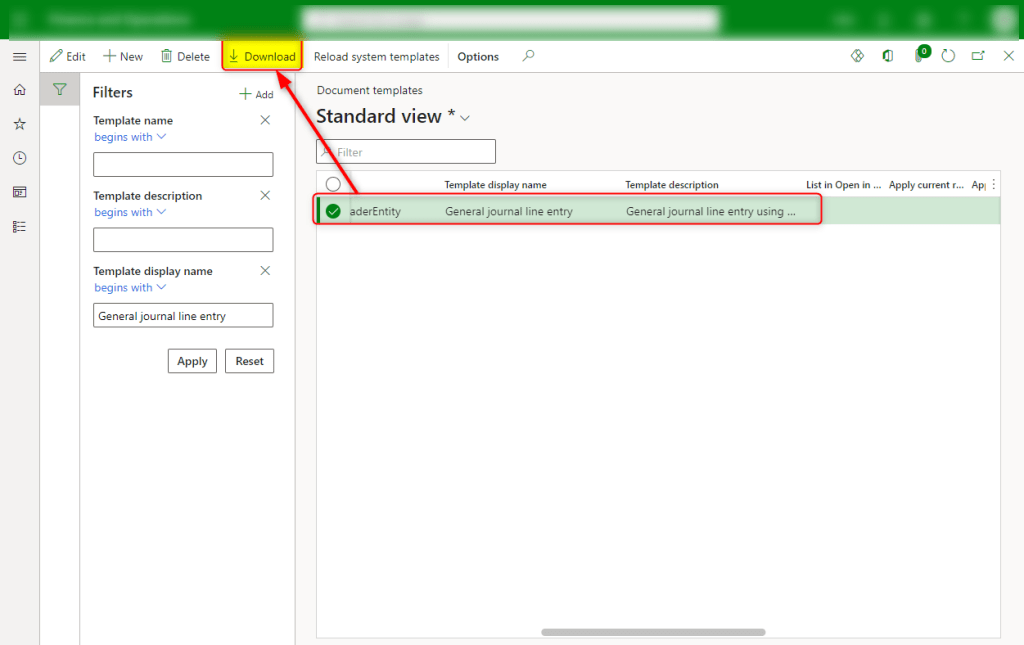
Task: Open Recent clock icon in sidebar
Action: [x=19, y=158]
